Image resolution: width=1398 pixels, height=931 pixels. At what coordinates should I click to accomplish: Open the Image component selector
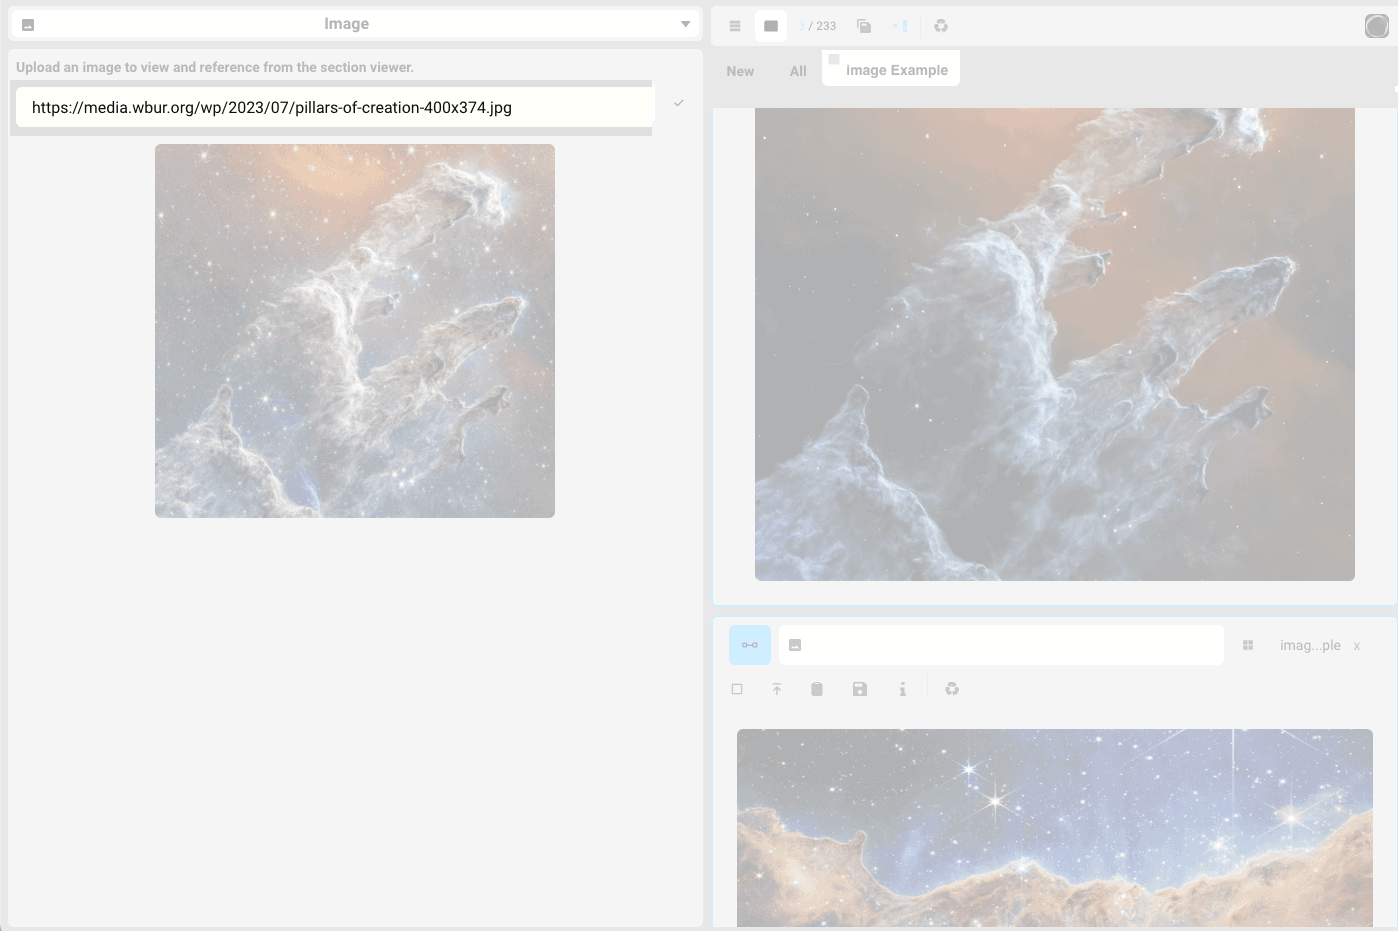click(355, 24)
